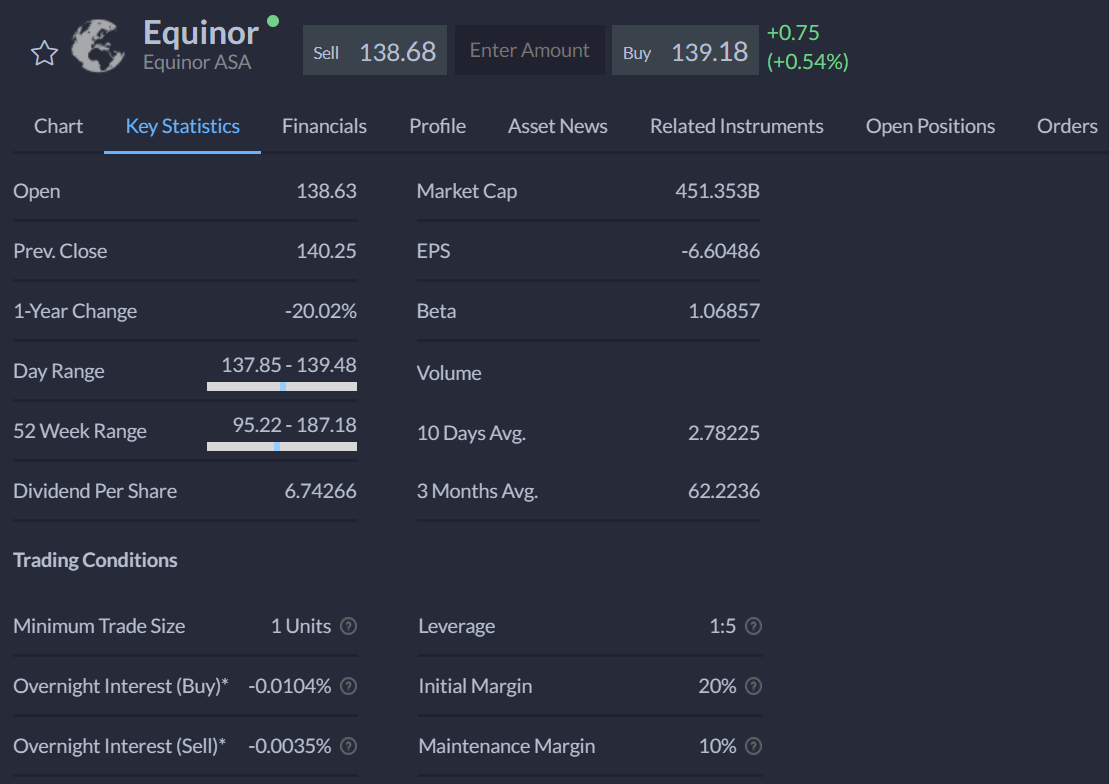
Task: Click the Market Cap label
Action: click(467, 191)
